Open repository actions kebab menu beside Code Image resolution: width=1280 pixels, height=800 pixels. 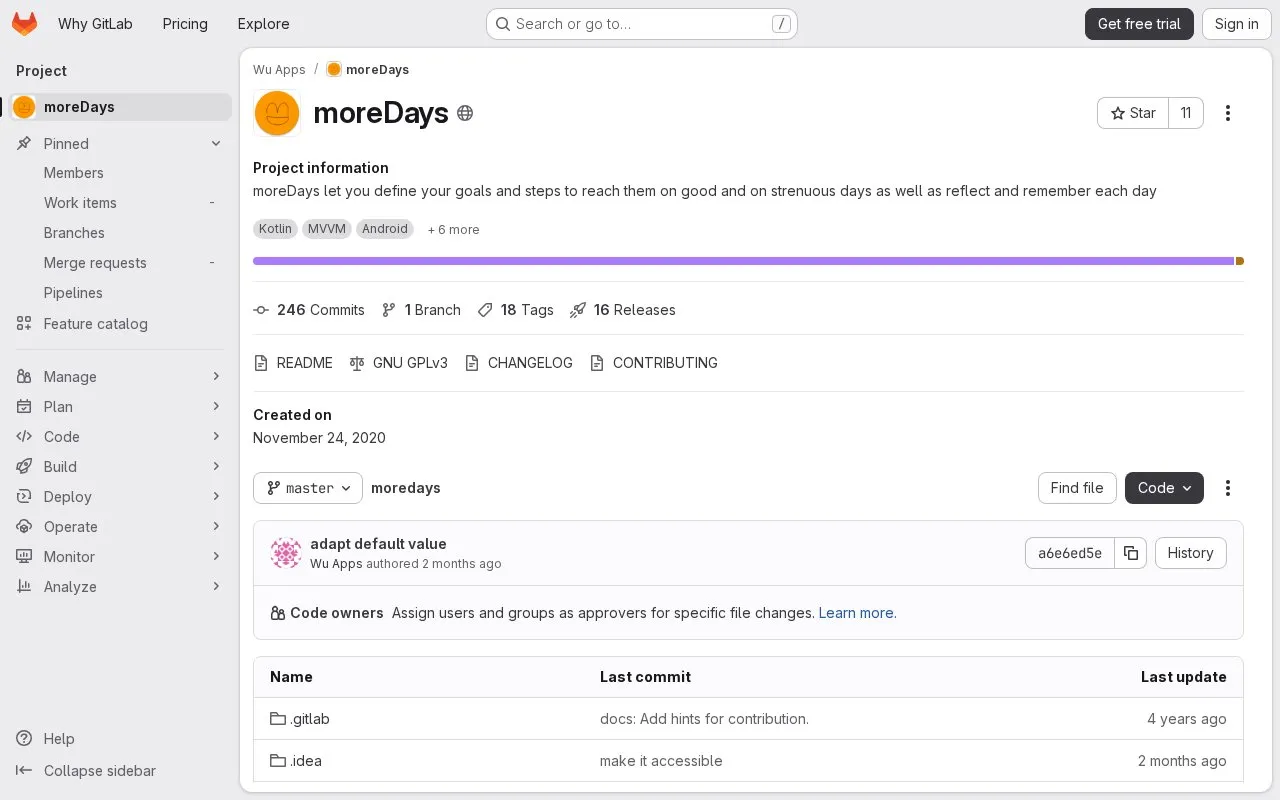1228,488
